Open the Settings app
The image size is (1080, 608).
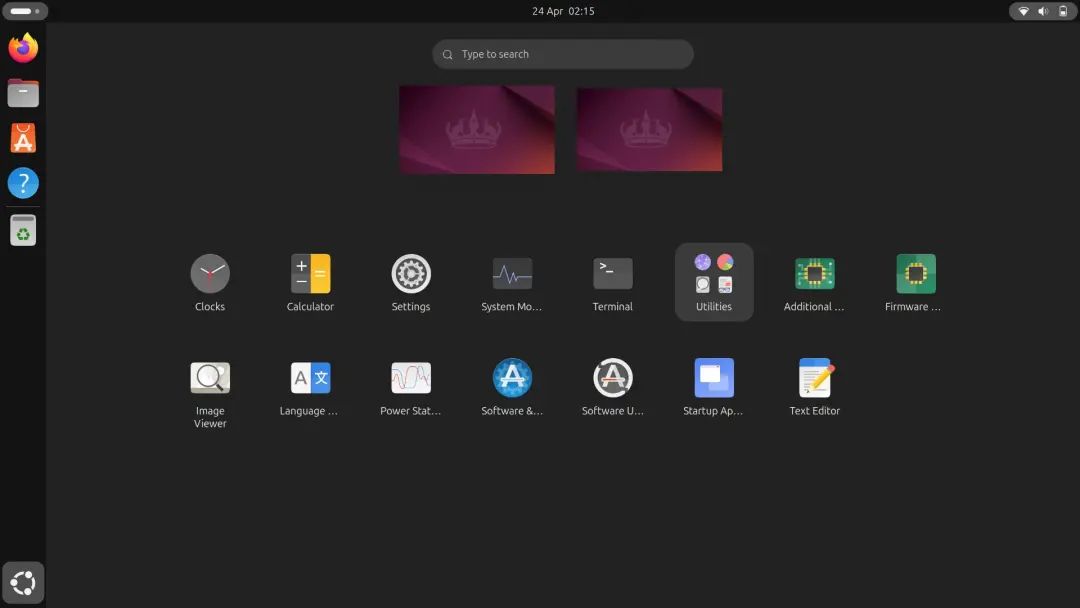pos(410,272)
